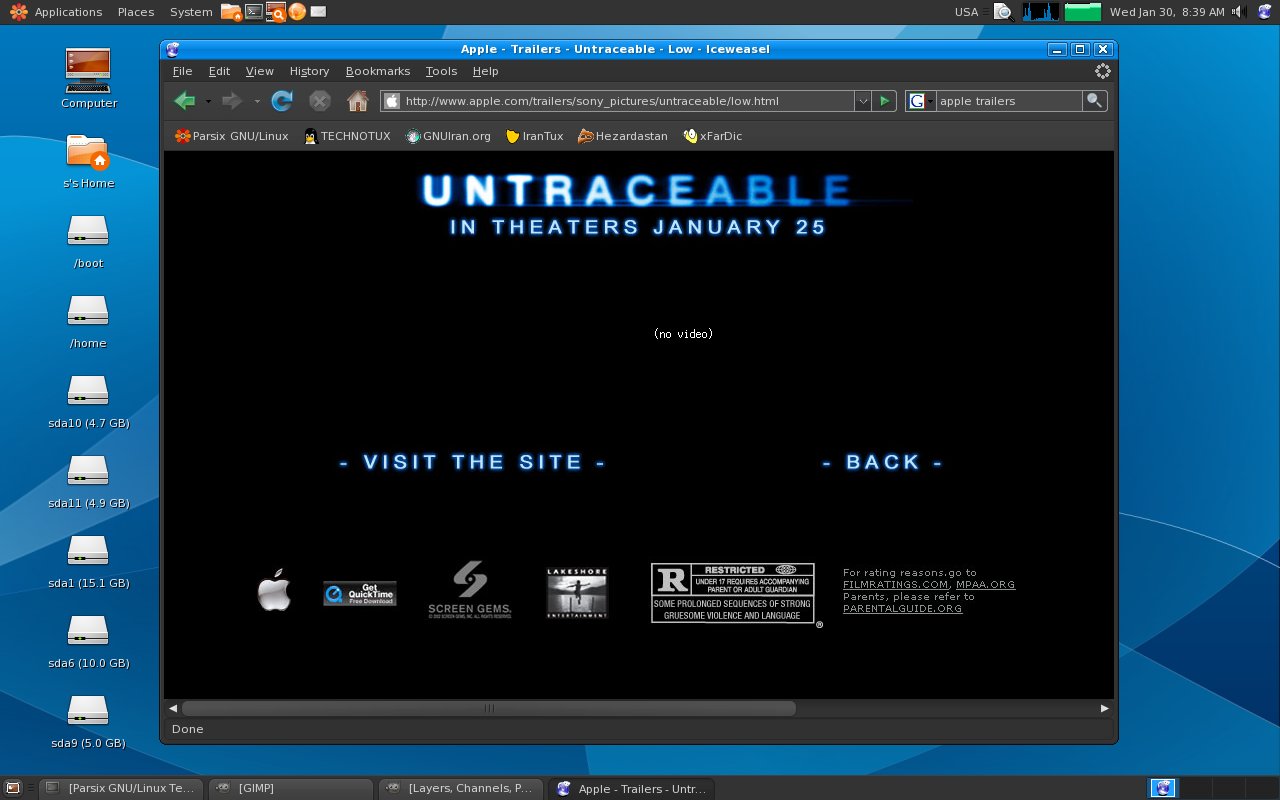Screen dimensions: 1280x800
Task: Switch to the GIMP taskbar window
Action: coord(291,788)
